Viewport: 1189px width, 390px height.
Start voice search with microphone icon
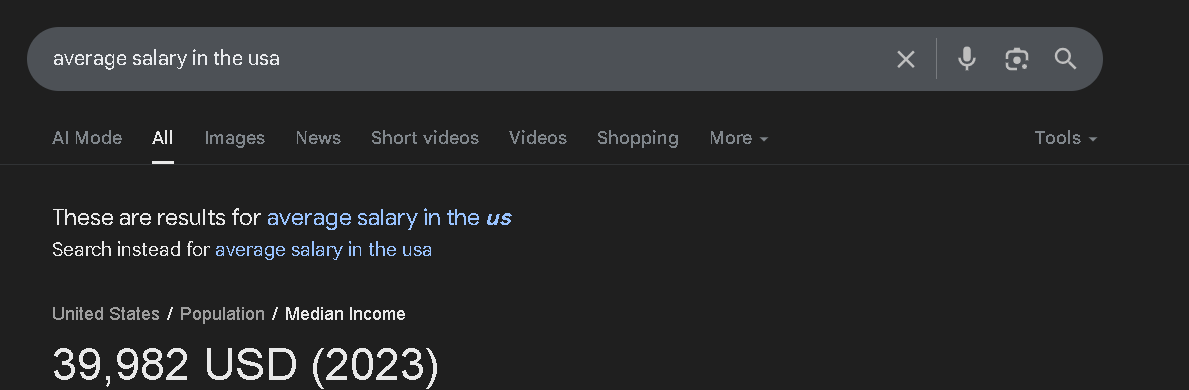tap(966, 59)
